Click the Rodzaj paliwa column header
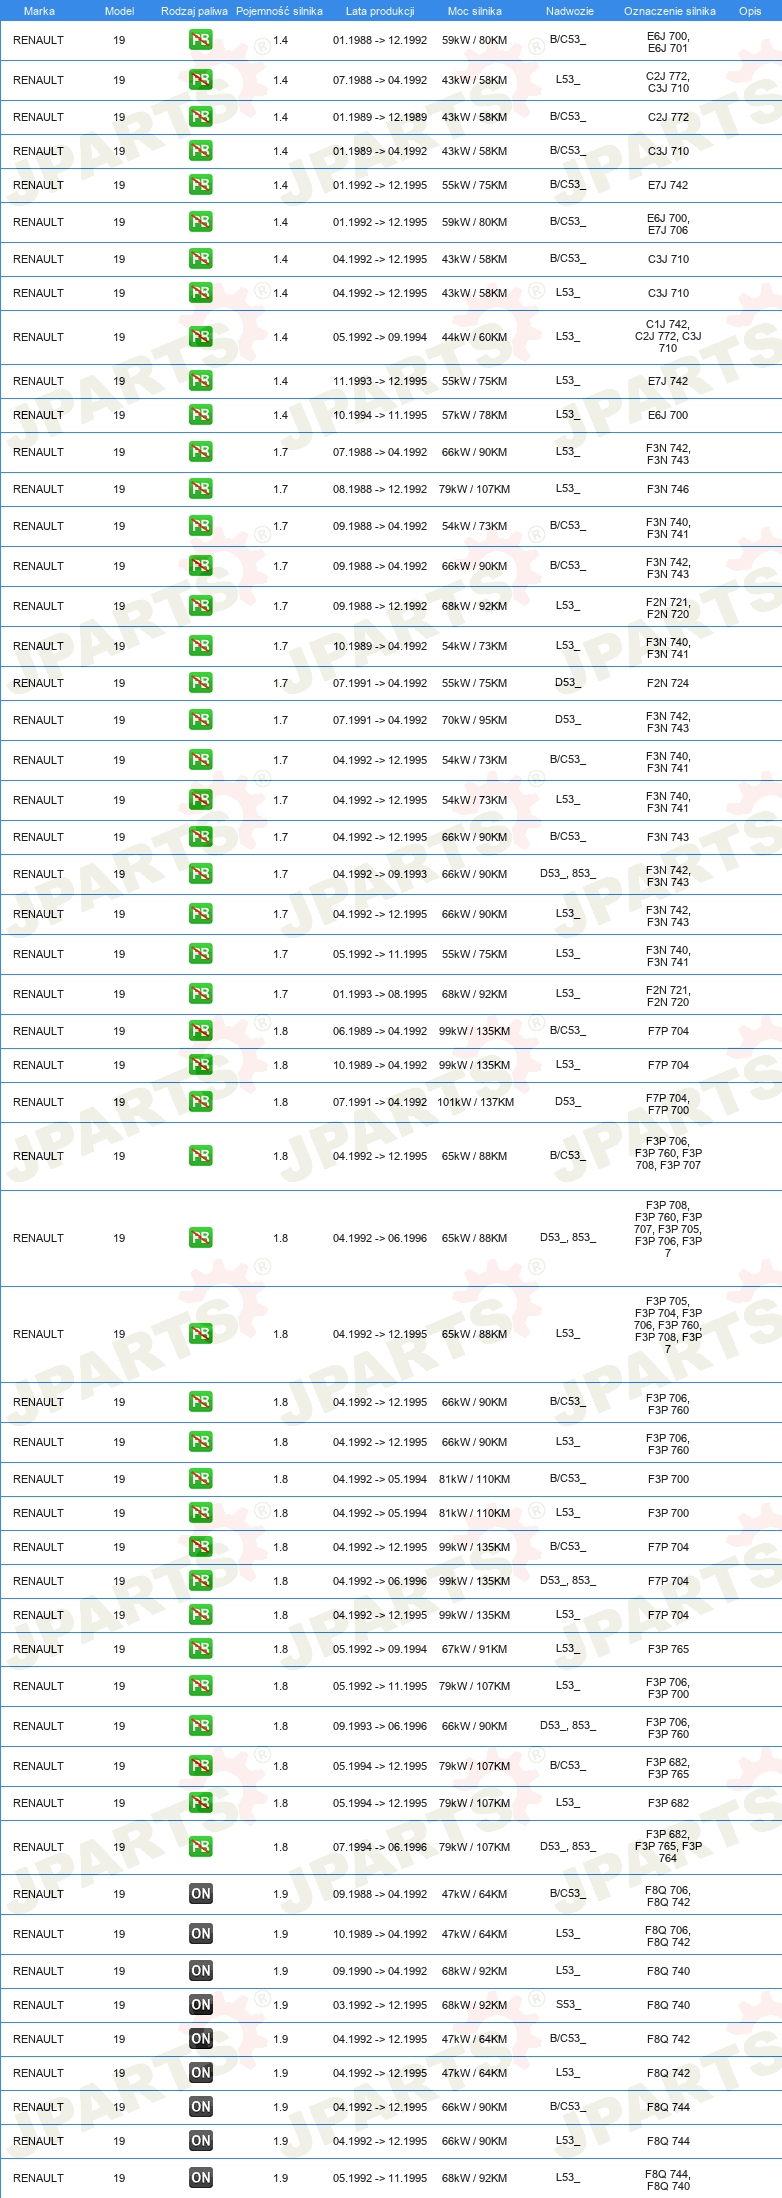This screenshot has height=2198, width=782. tap(194, 11)
